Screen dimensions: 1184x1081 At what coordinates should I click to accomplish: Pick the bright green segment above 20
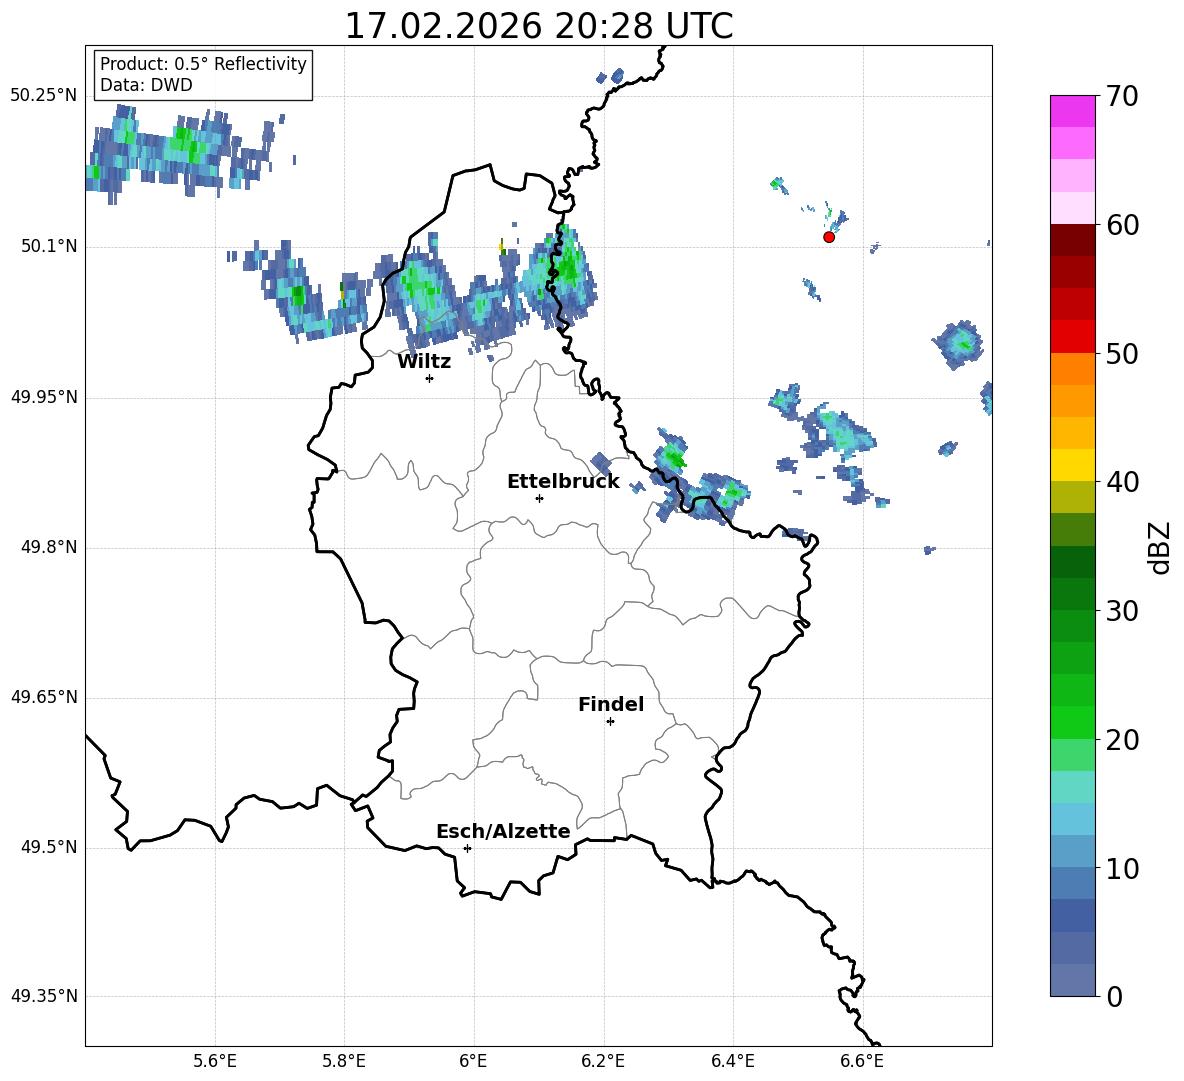[1072, 722]
